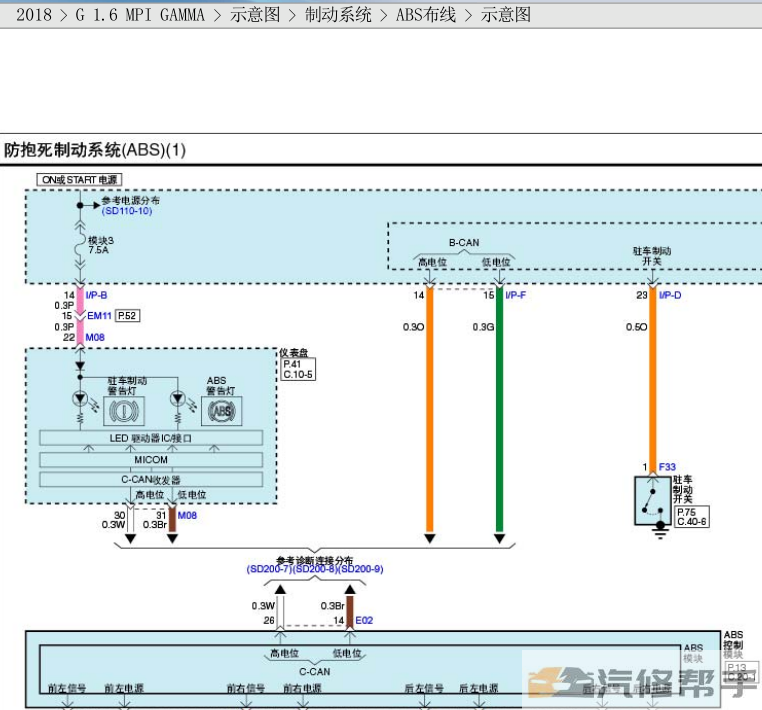Click the P.75 C.40-6 reference box
This screenshot has width=762, height=710.
coord(692,517)
